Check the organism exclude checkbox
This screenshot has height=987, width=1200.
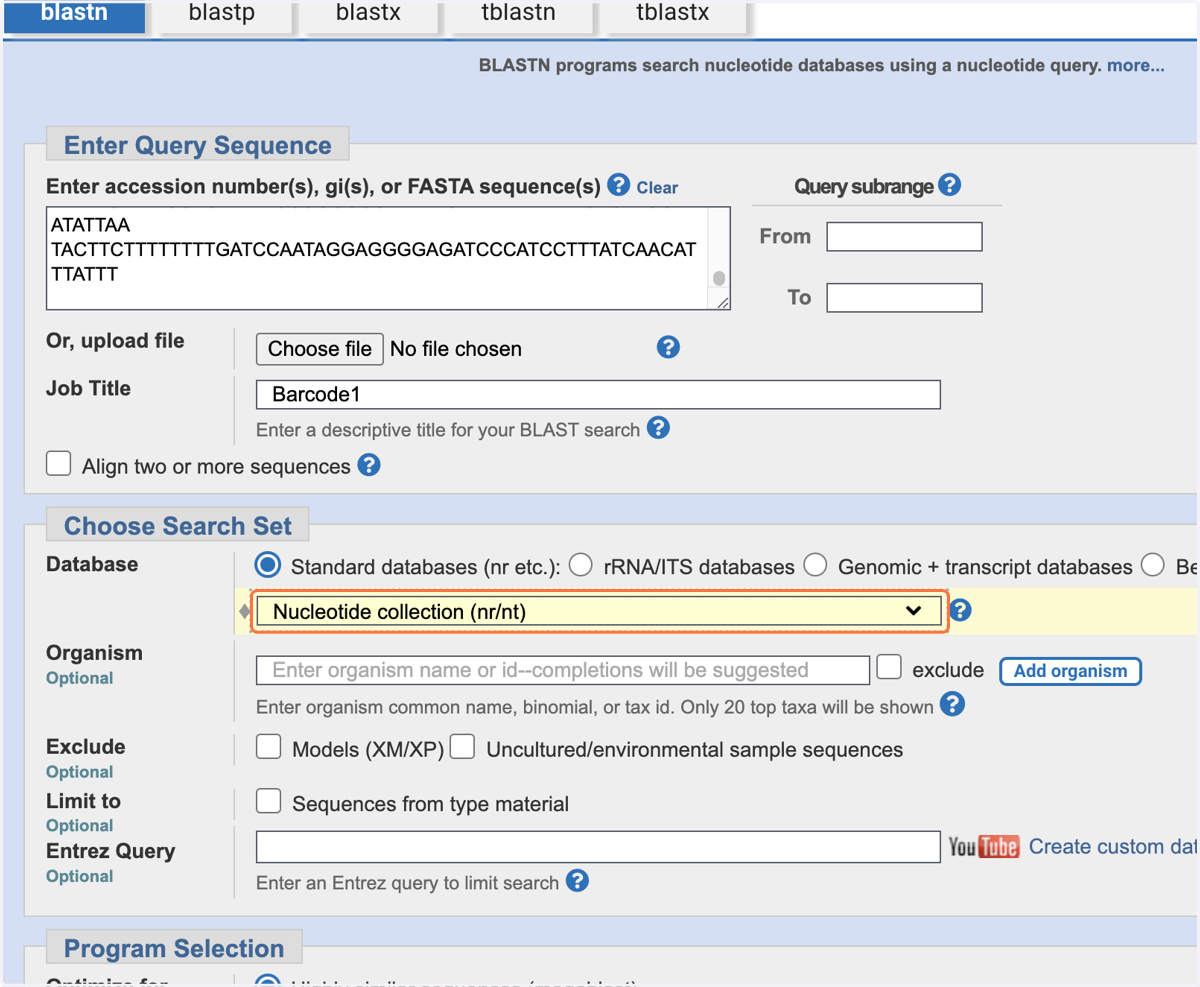pos(889,667)
